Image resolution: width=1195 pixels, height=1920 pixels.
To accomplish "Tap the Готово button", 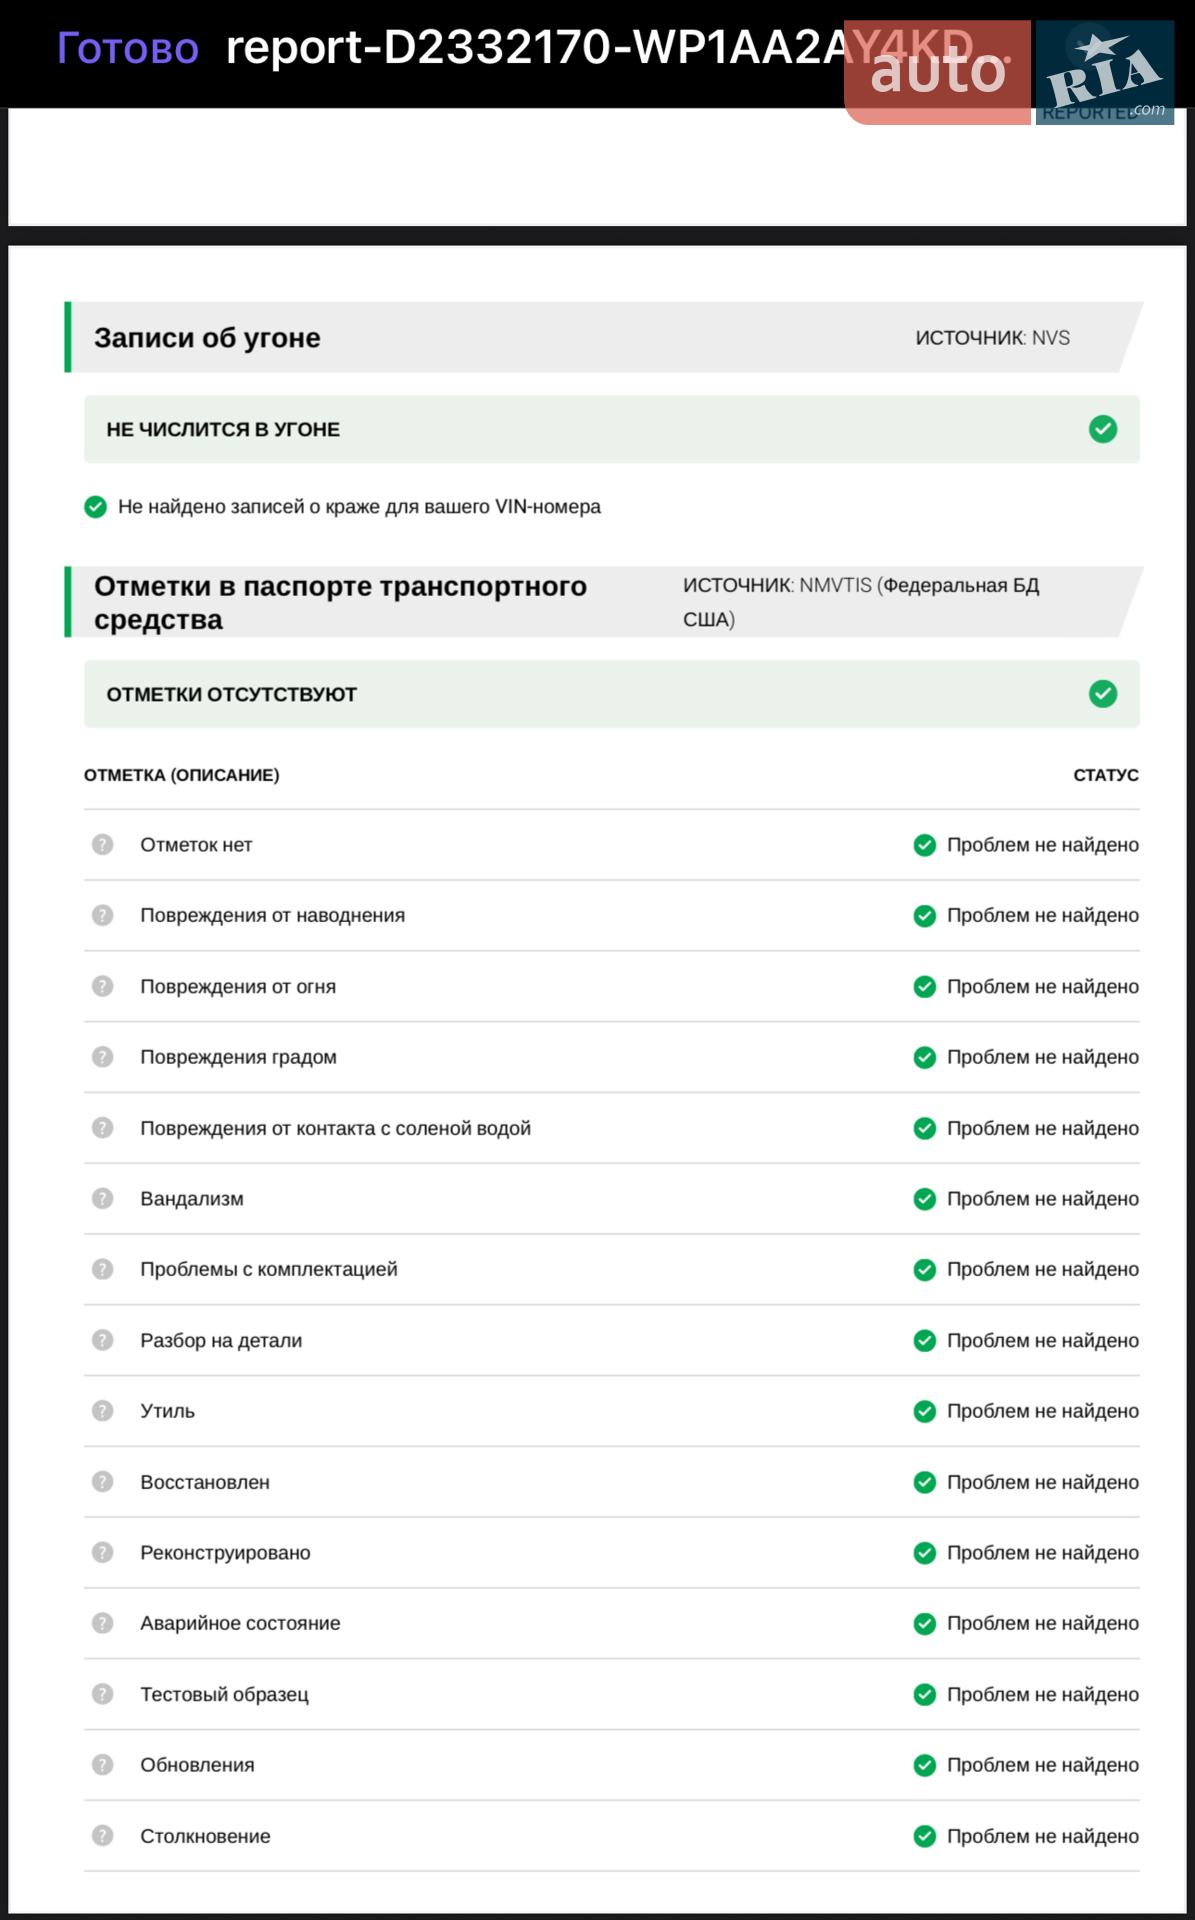I will coord(128,48).
